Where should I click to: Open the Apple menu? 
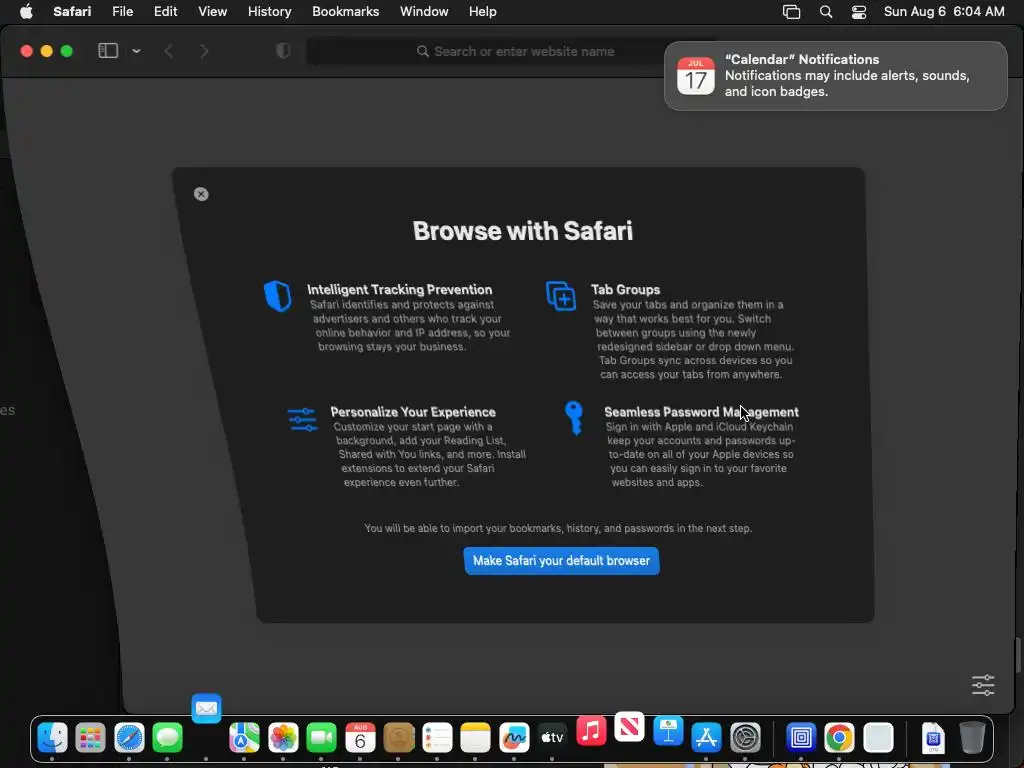(x=26, y=11)
